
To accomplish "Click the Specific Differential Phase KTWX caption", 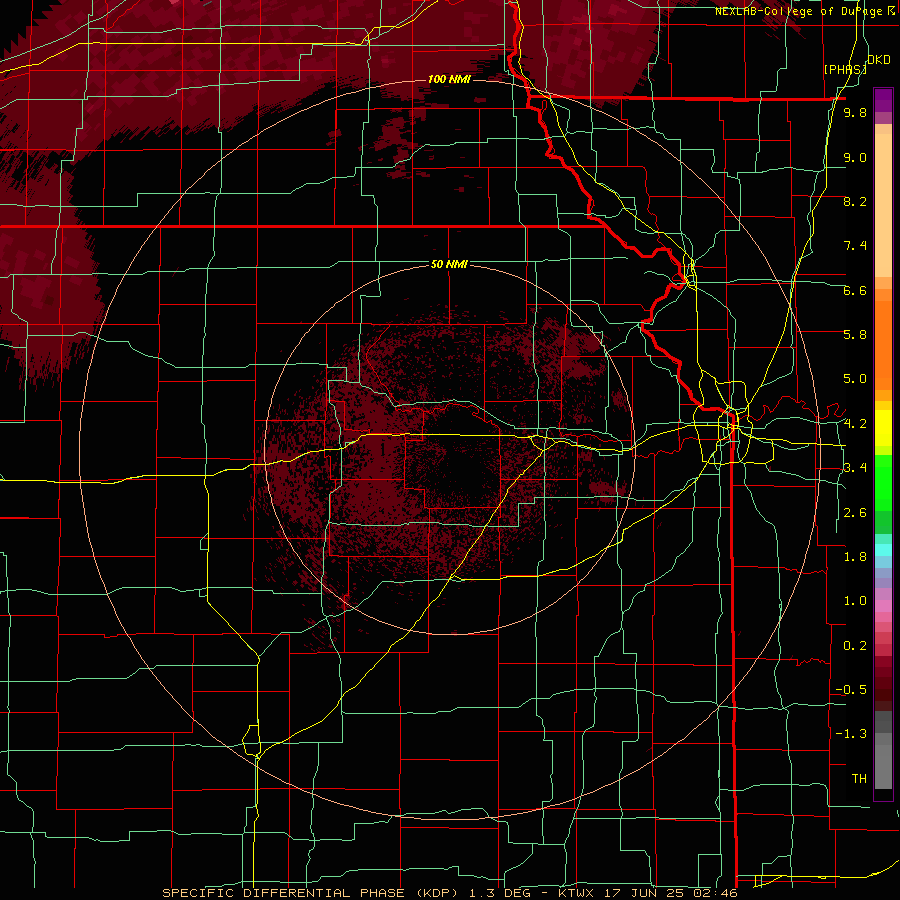I will [449, 893].
